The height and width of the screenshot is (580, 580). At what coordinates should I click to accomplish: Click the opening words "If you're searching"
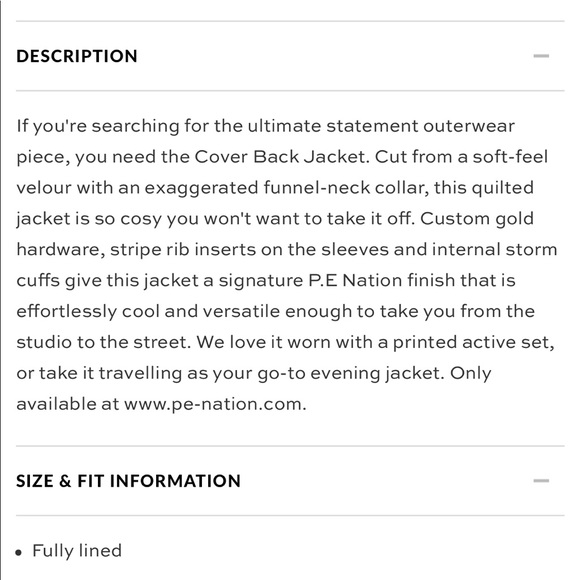[x=98, y=127]
